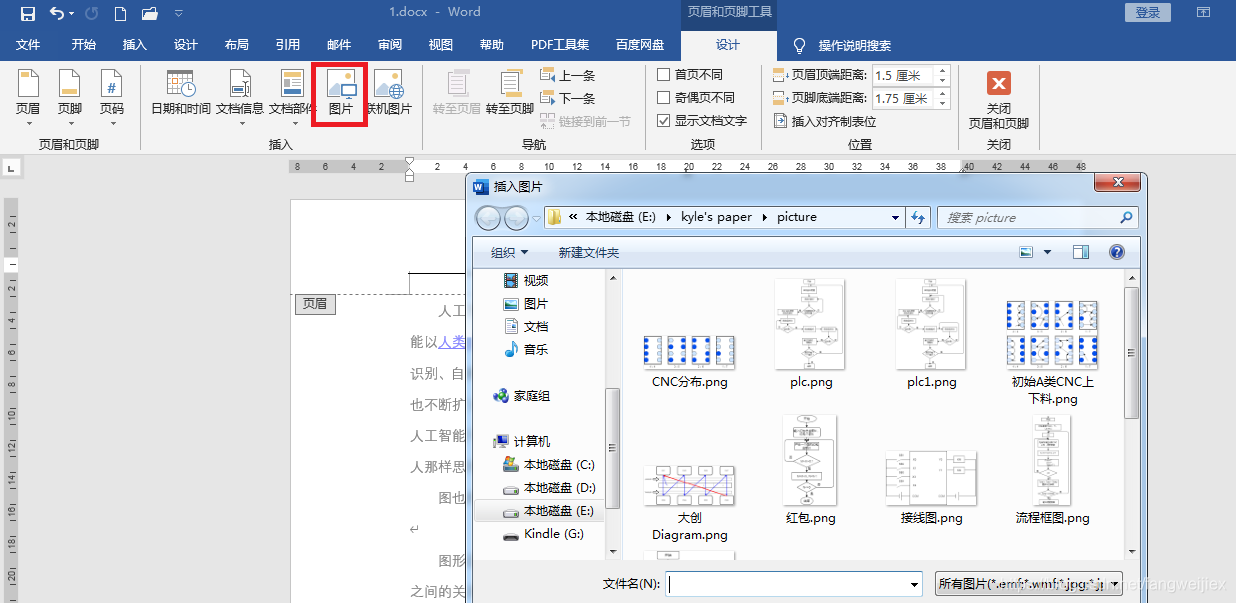Click the dialog Back navigation arrow
Image resolution: width=1236 pixels, height=603 pixels.
(488, 217)
